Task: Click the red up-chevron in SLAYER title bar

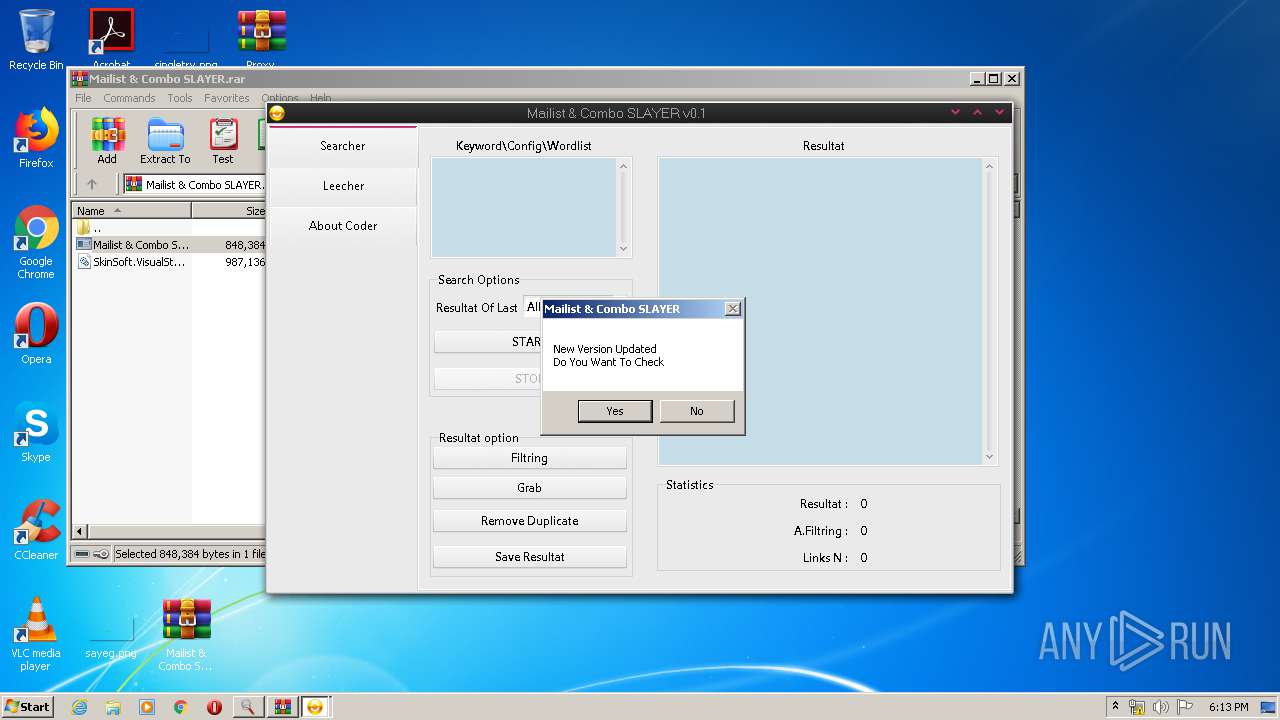Action: (x=977, y=113)
